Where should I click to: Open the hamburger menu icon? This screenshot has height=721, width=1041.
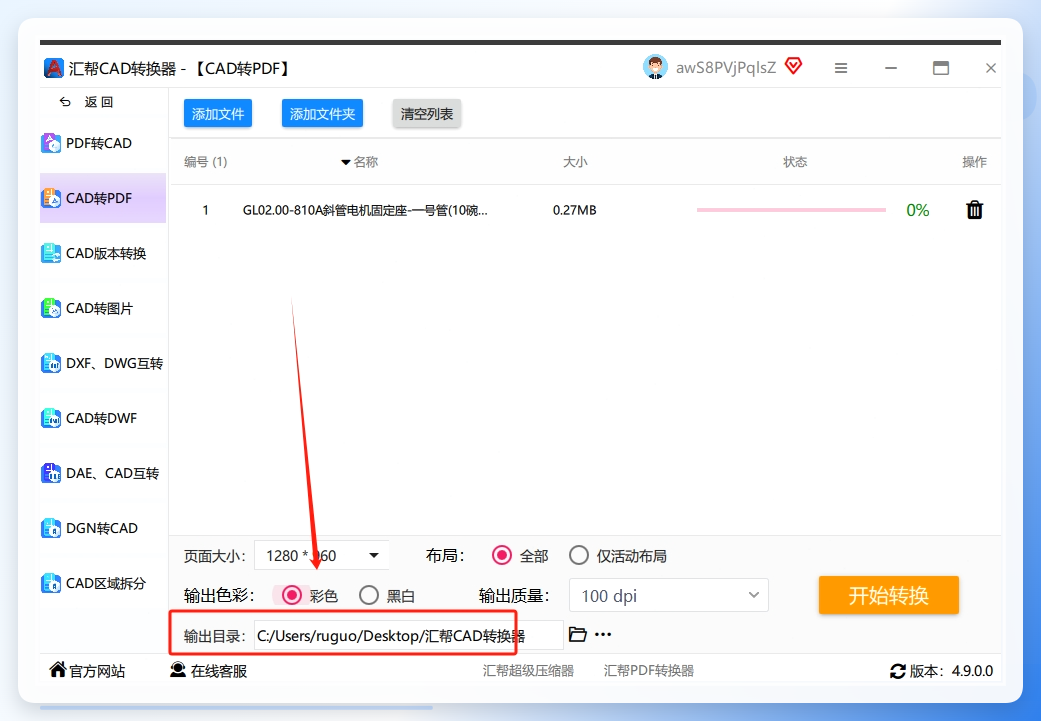pyautogui.click(x=841, y=68)
